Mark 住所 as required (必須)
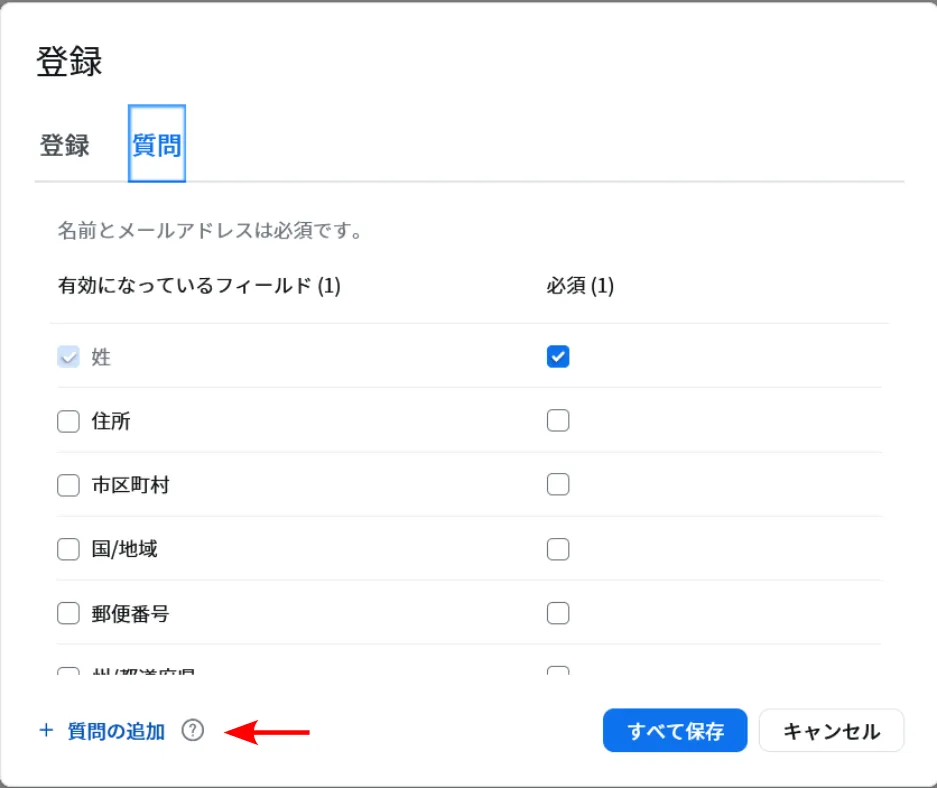 [x=558, y=421]
